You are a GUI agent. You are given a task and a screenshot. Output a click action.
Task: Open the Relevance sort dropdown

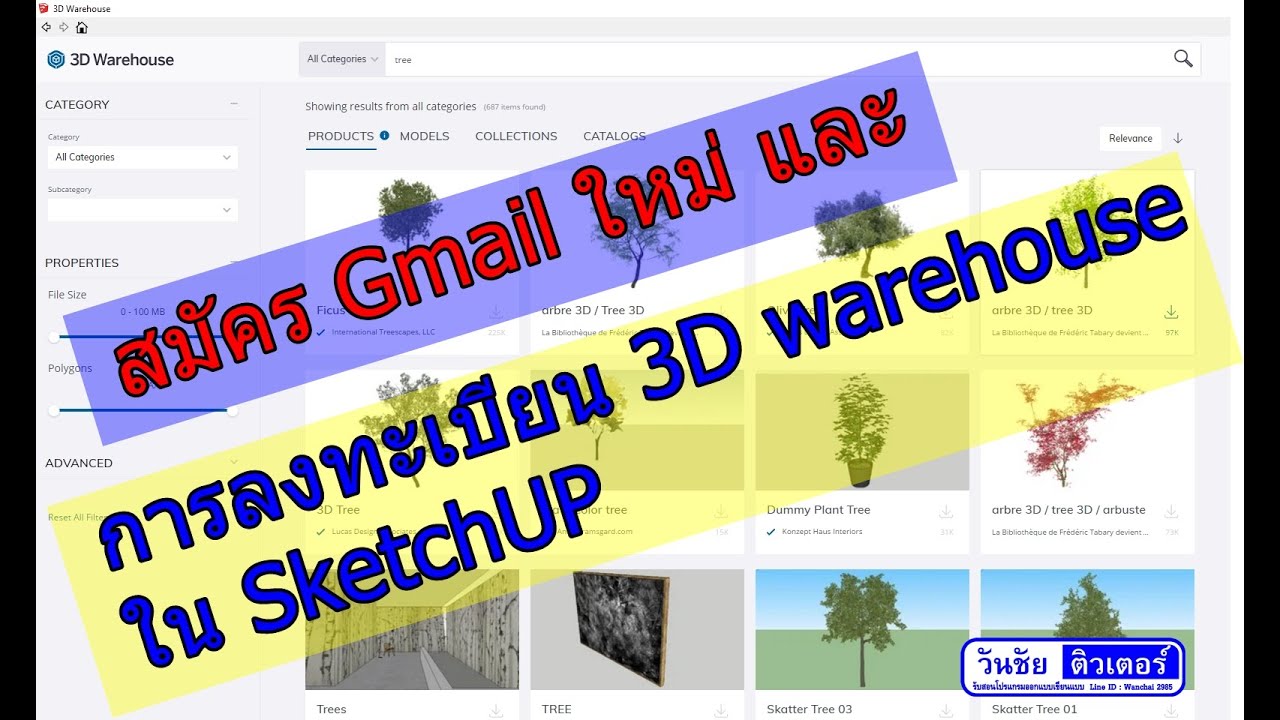click(x=1131, y=138)
